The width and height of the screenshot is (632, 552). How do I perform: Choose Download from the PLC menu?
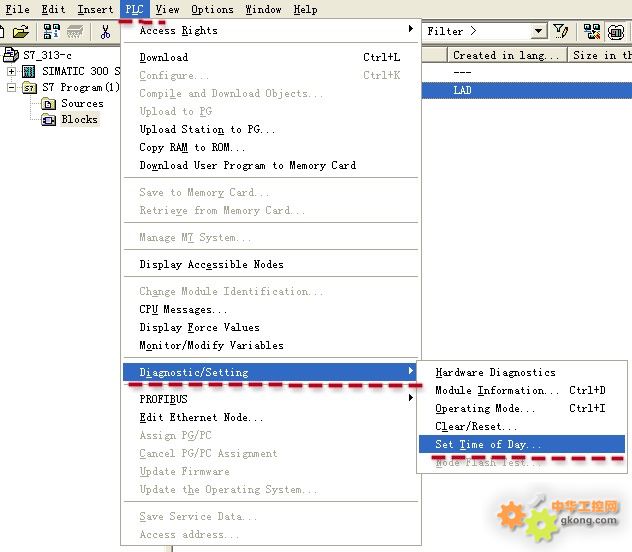[271, 57]
